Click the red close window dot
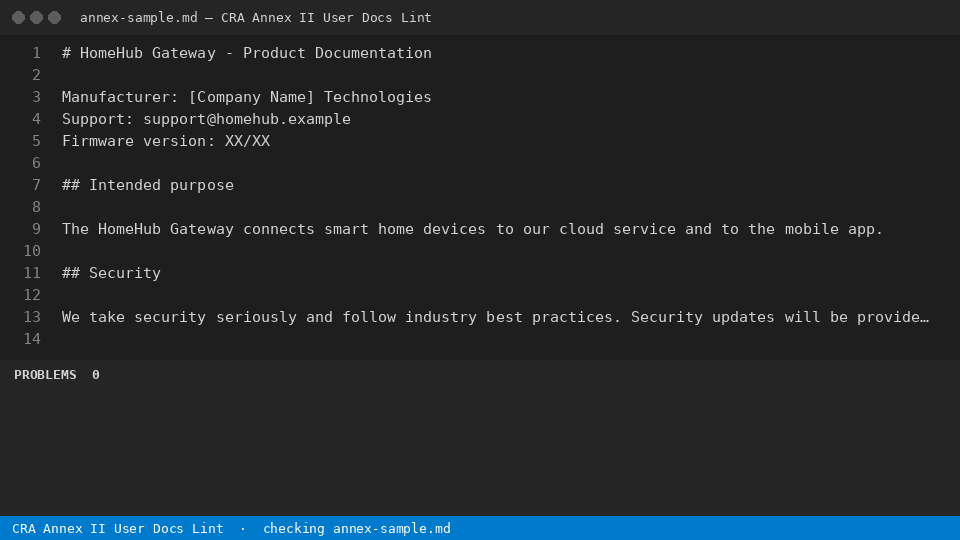This screenshot has width=960, height=540. coord(18,18)
